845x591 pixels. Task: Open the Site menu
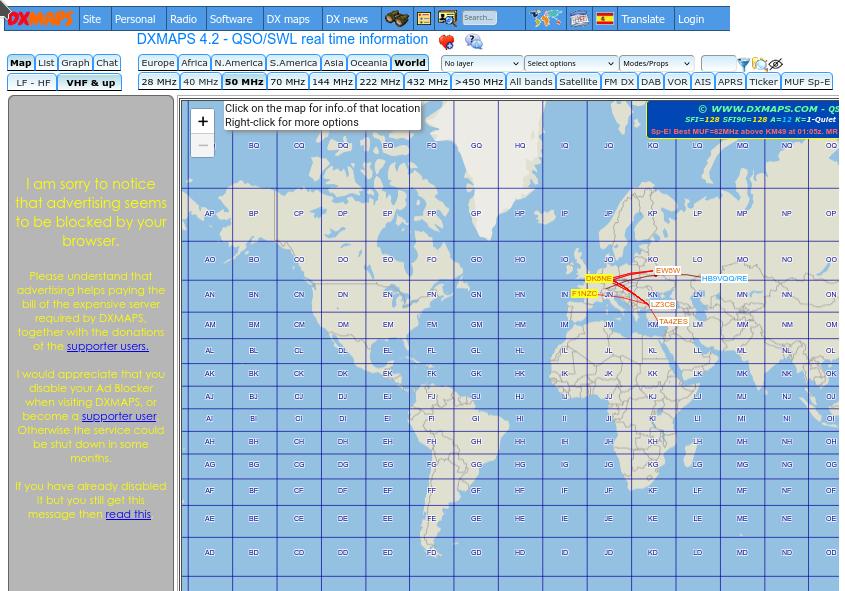click(92, 19)
